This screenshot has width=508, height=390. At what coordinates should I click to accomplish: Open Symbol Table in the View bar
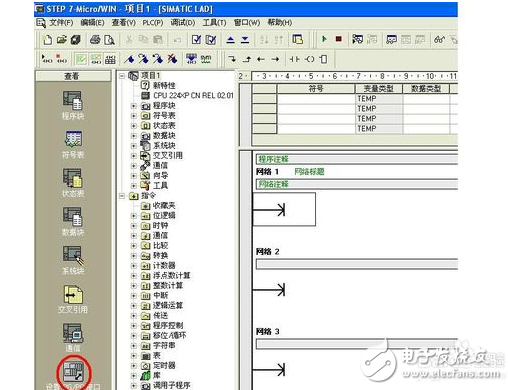pos(73,144)
